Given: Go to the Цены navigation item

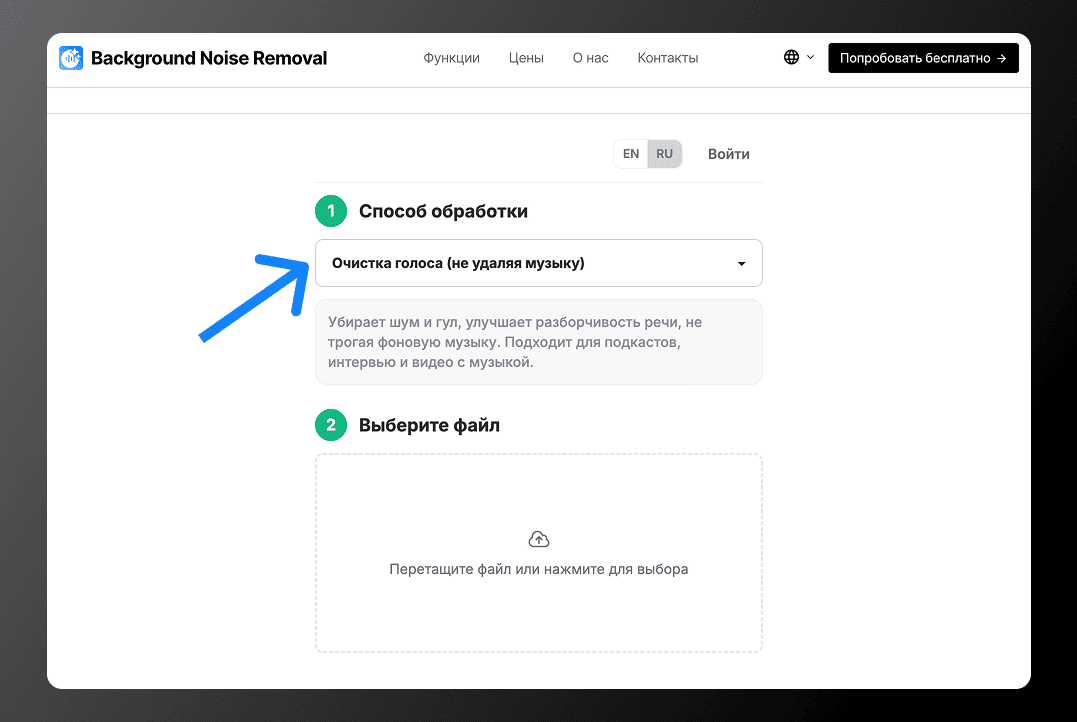Looking at the screenshot, I should (x=526, y=58).
